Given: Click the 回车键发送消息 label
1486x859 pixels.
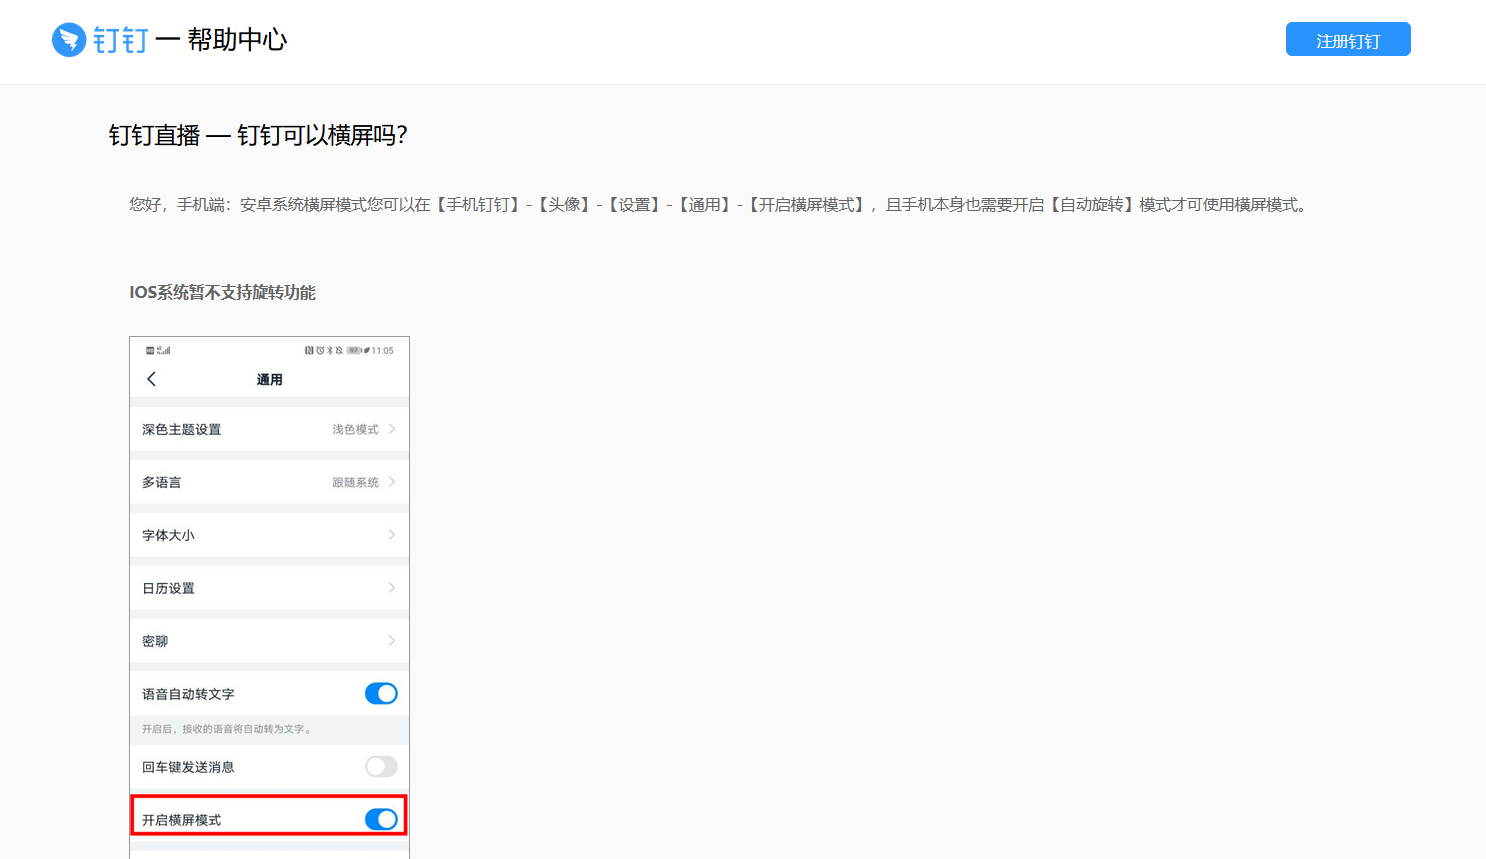Looking at the screenshot, I should pos(188,767).
